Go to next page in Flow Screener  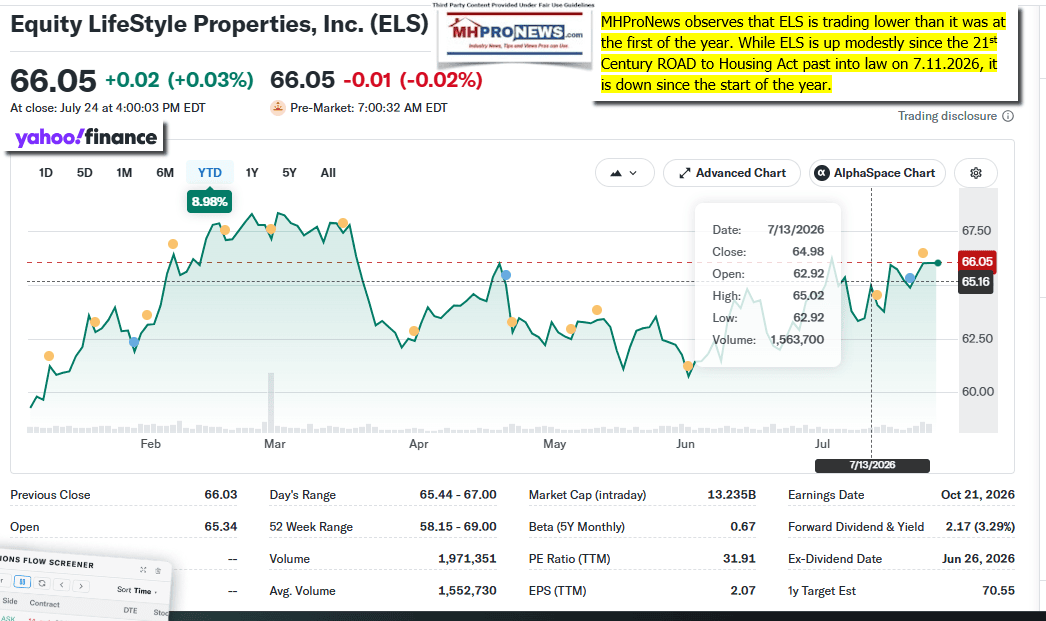click(81, 586)
